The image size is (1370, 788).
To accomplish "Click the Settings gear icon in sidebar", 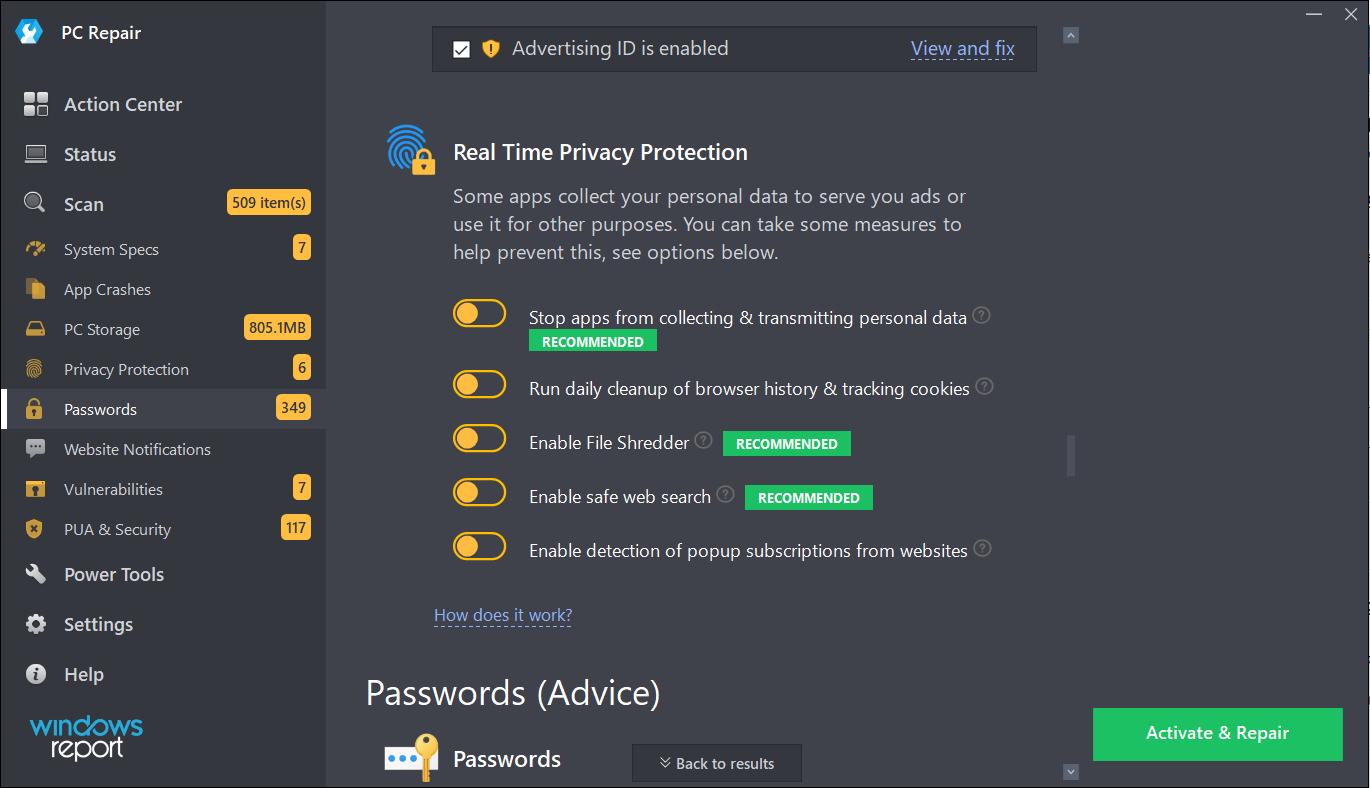I will (36, 624).
